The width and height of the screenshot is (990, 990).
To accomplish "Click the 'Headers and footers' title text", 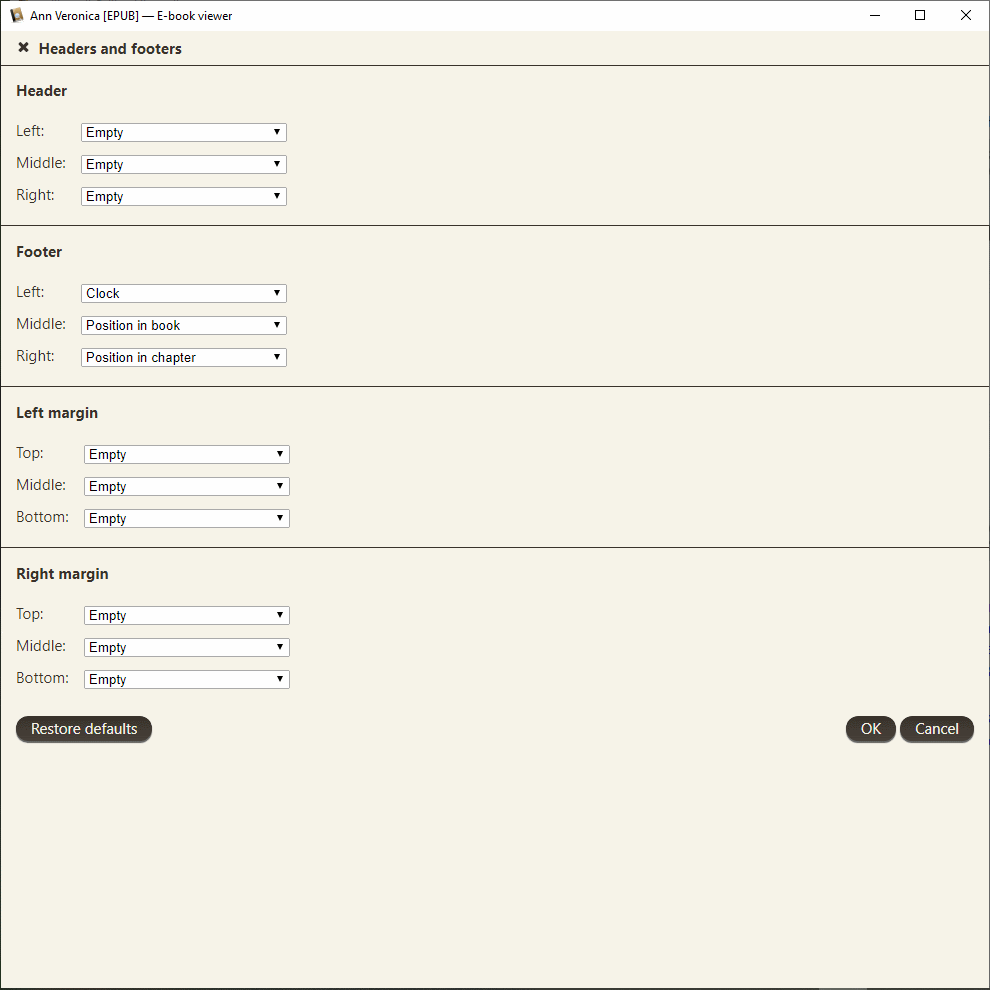I will coord(110,49).
